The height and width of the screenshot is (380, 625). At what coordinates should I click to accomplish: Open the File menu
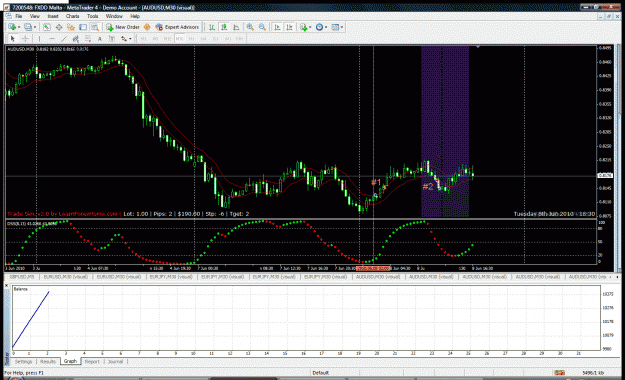tap(19, 16)
